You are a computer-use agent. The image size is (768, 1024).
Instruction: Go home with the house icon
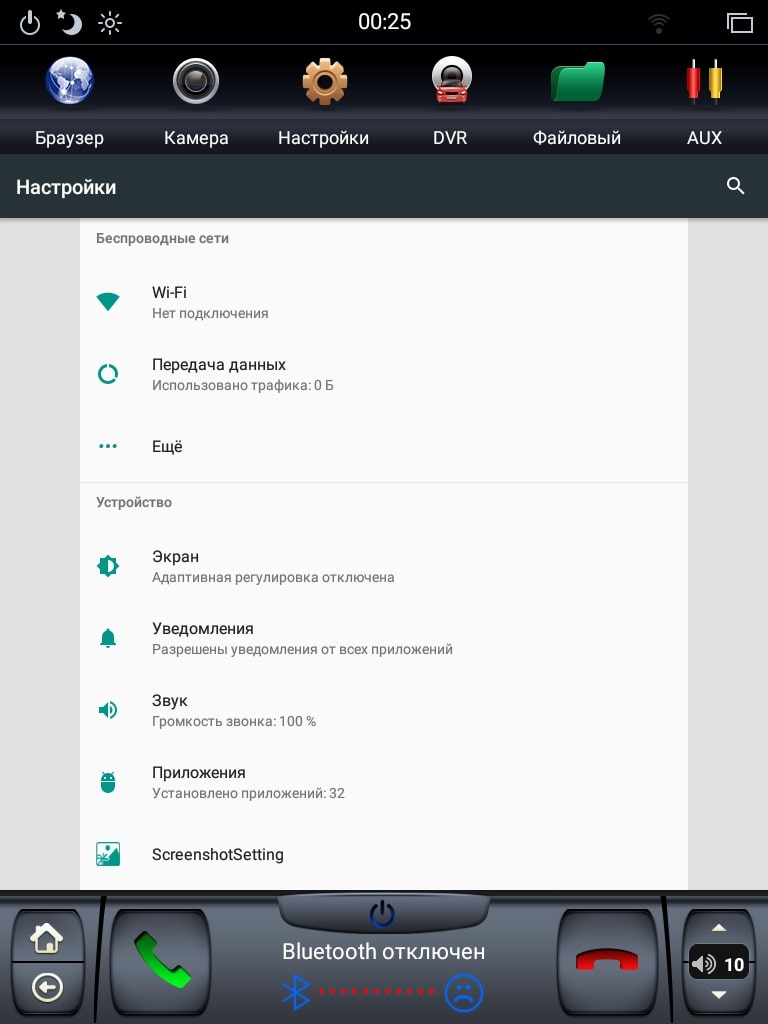47,938
